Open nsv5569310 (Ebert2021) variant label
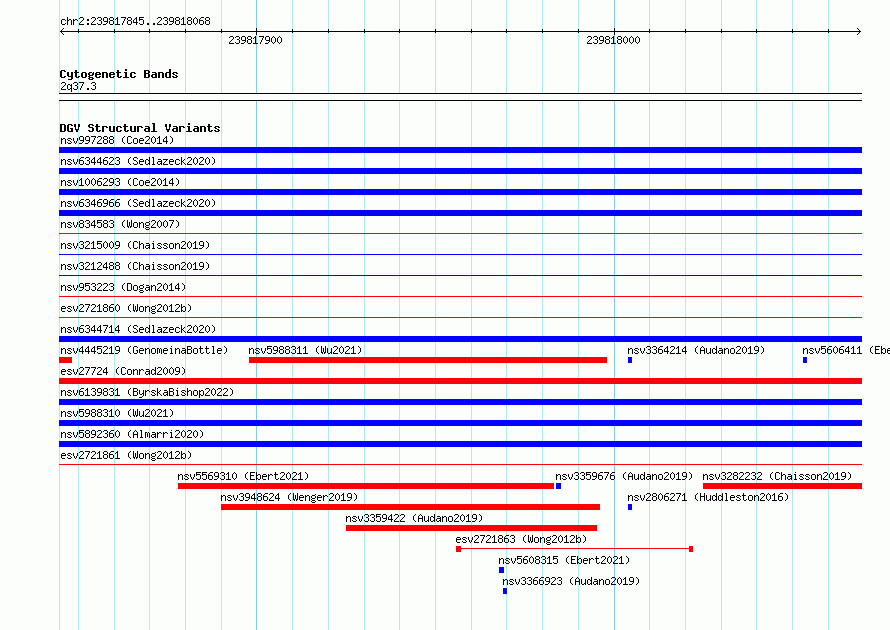Screen dimensions: 890x630 click(243, 476)
